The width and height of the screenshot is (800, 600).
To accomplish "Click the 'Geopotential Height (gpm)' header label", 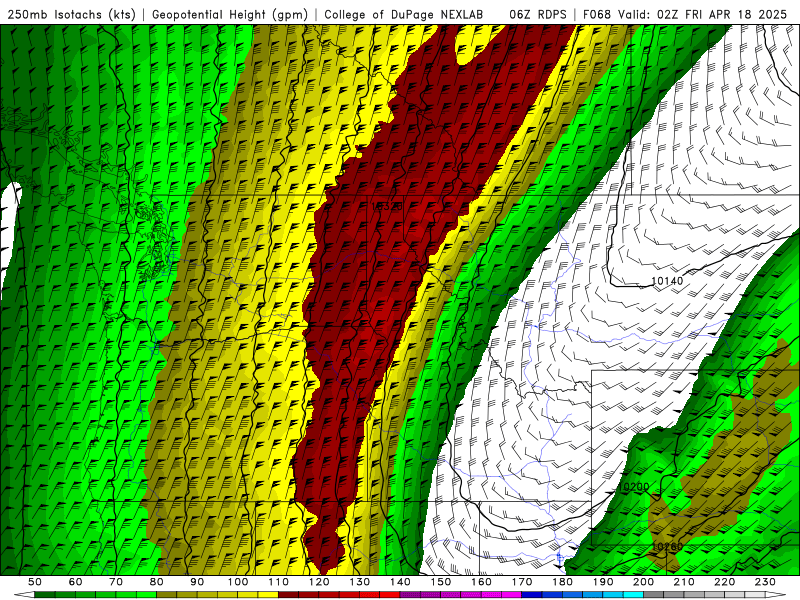I will point(230,14).
